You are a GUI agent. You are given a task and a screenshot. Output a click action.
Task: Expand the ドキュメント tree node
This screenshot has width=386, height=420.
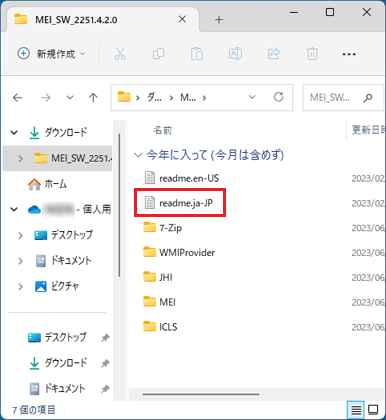click(x=20, y=261)
